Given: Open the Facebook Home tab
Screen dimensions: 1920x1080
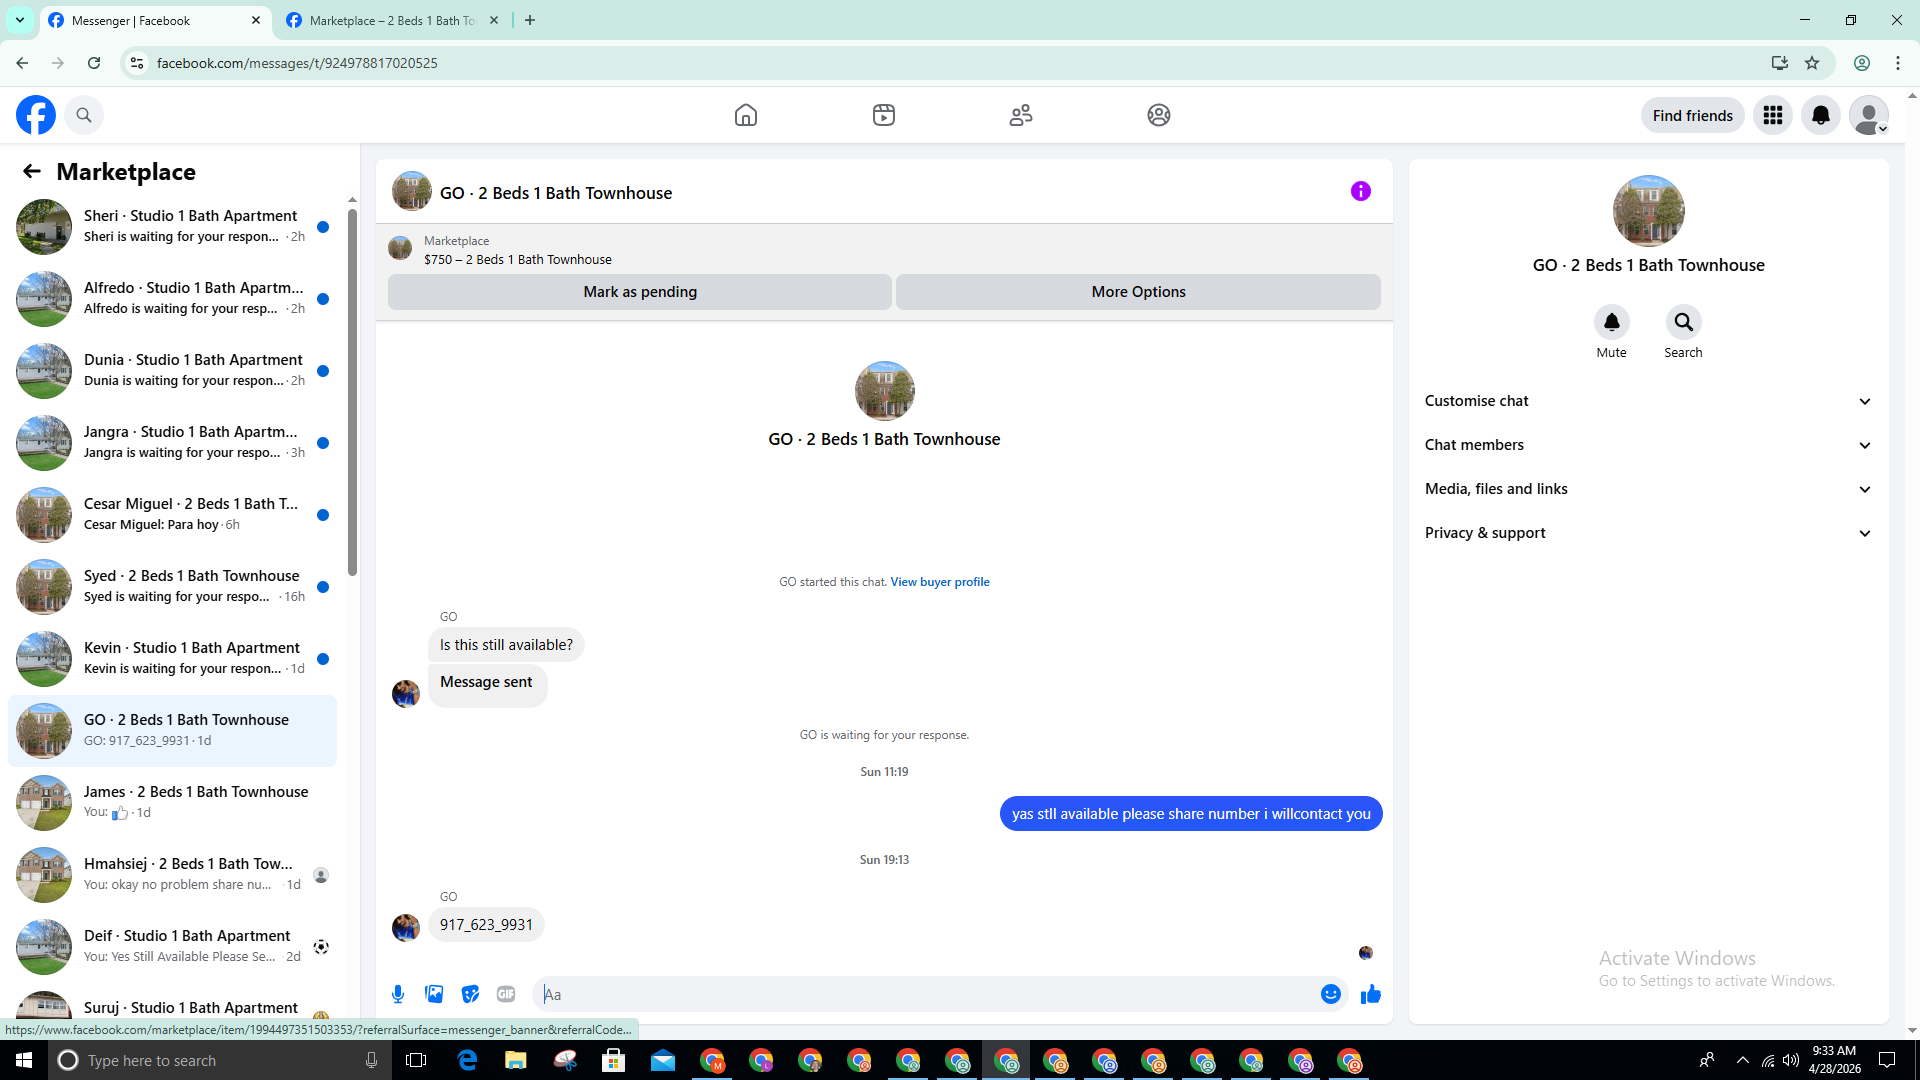Looking at the screenshot, I should (745, 115).
